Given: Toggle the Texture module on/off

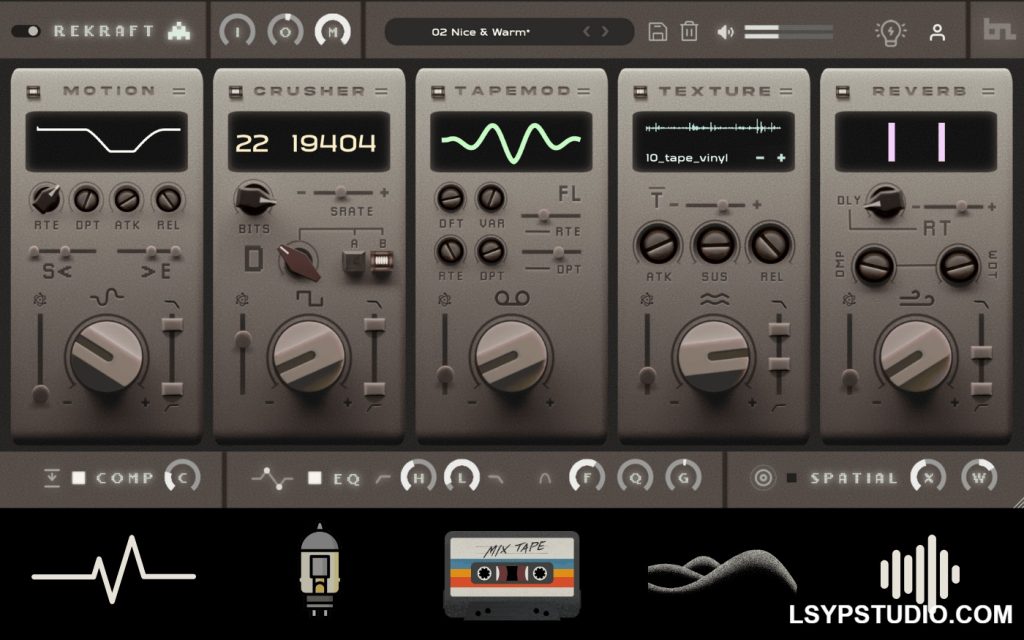Looking at the screenshot, I should tap(641, 92).
